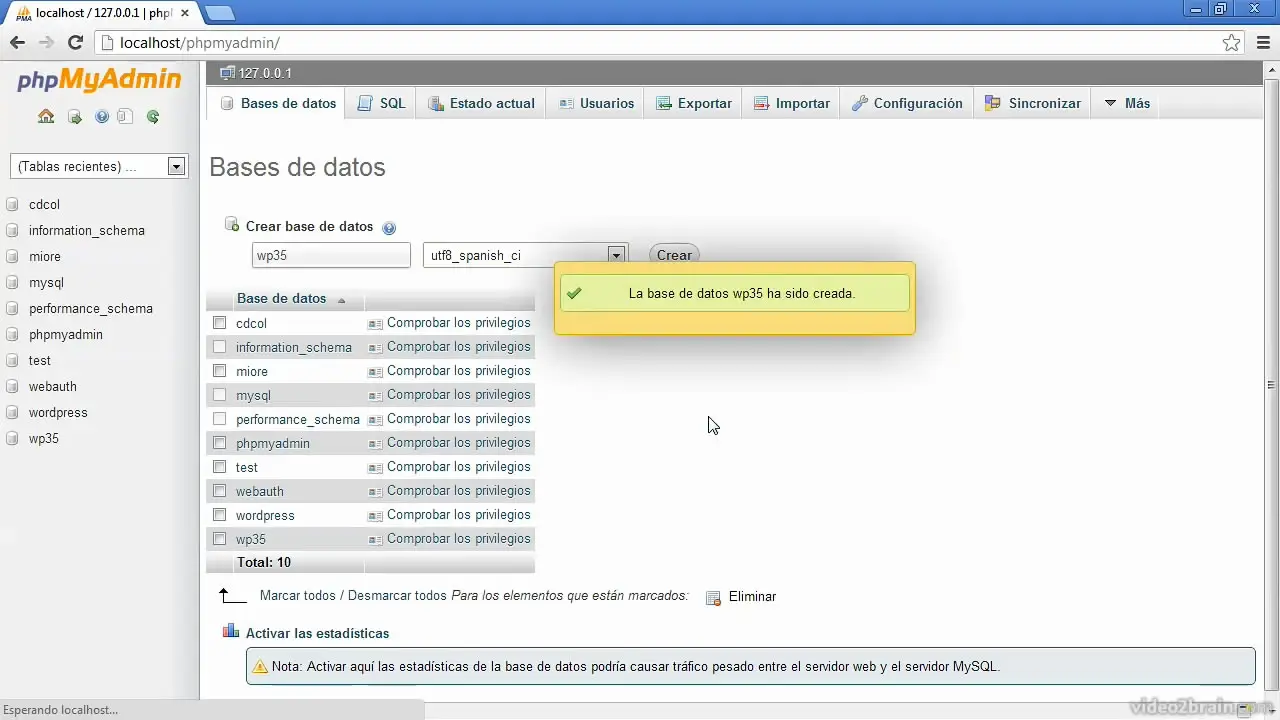
Task: Select the performance_schema row checkbox
Action: point(220,419)
